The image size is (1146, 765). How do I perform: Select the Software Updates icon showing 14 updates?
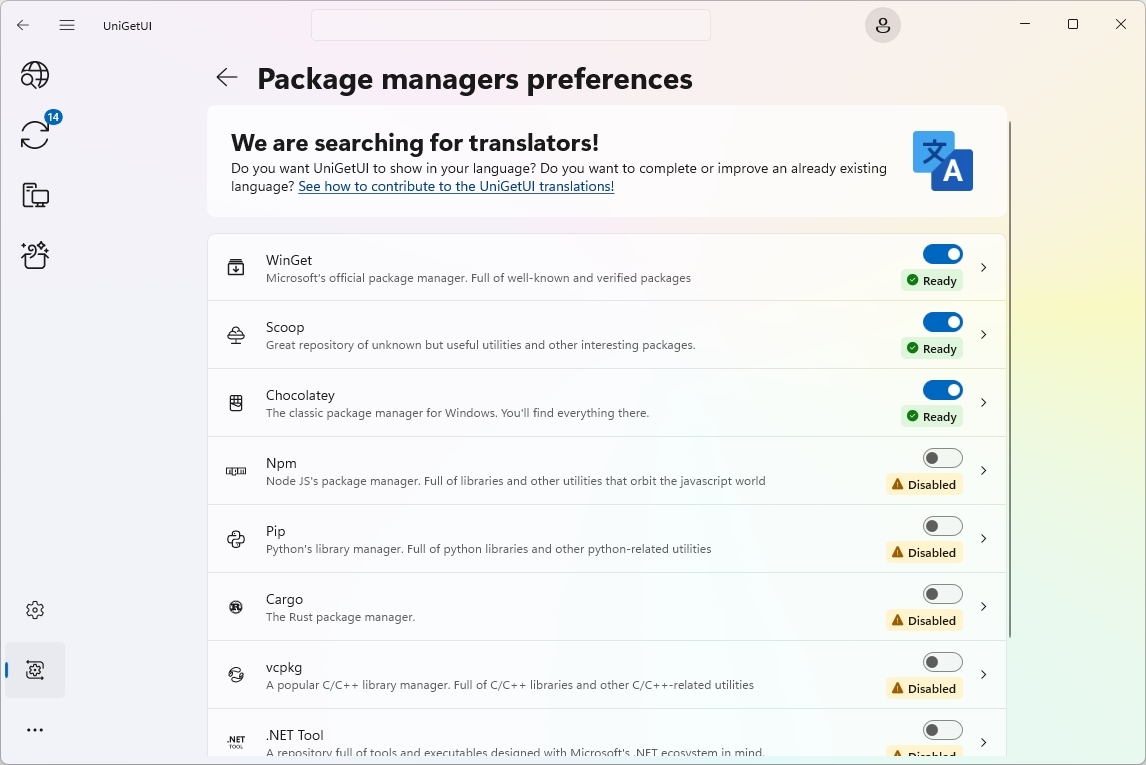coord(35,134)
